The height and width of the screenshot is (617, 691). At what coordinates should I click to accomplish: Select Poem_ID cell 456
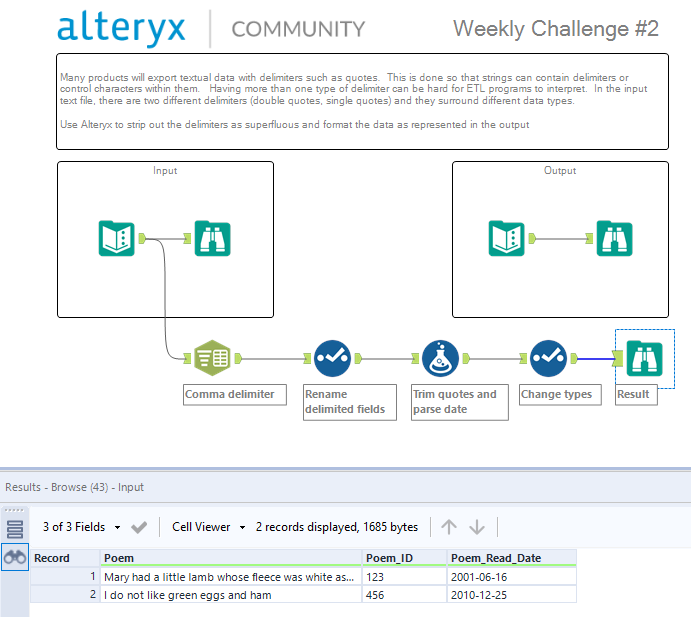(404, 595)
